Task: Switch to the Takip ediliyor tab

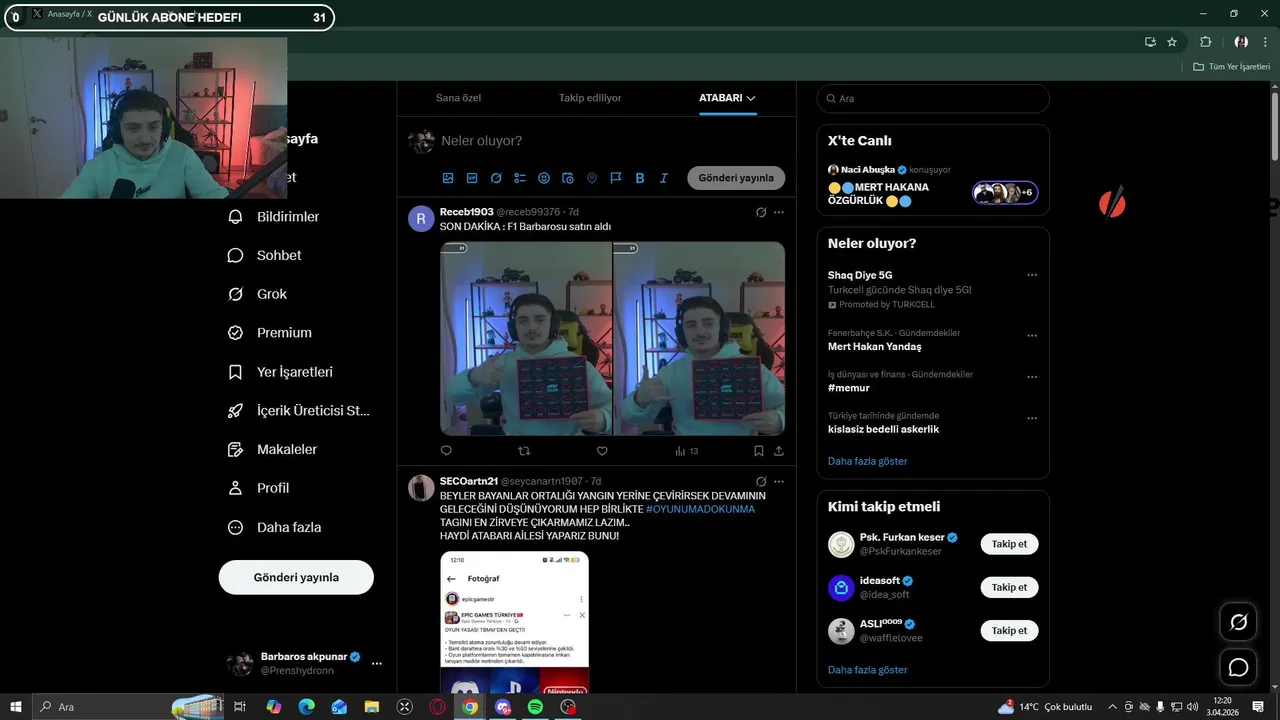Action: [x=590, y=98]
